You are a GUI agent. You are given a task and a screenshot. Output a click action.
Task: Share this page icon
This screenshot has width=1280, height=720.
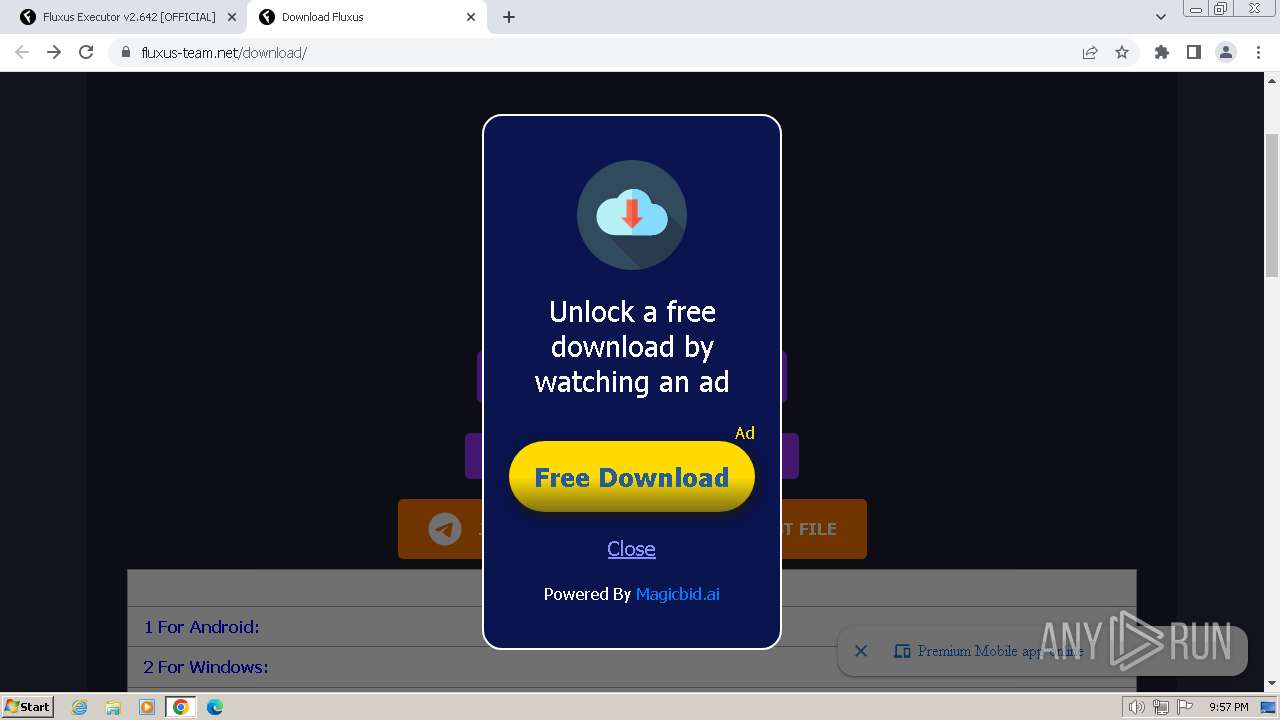tap(1090, 52)
